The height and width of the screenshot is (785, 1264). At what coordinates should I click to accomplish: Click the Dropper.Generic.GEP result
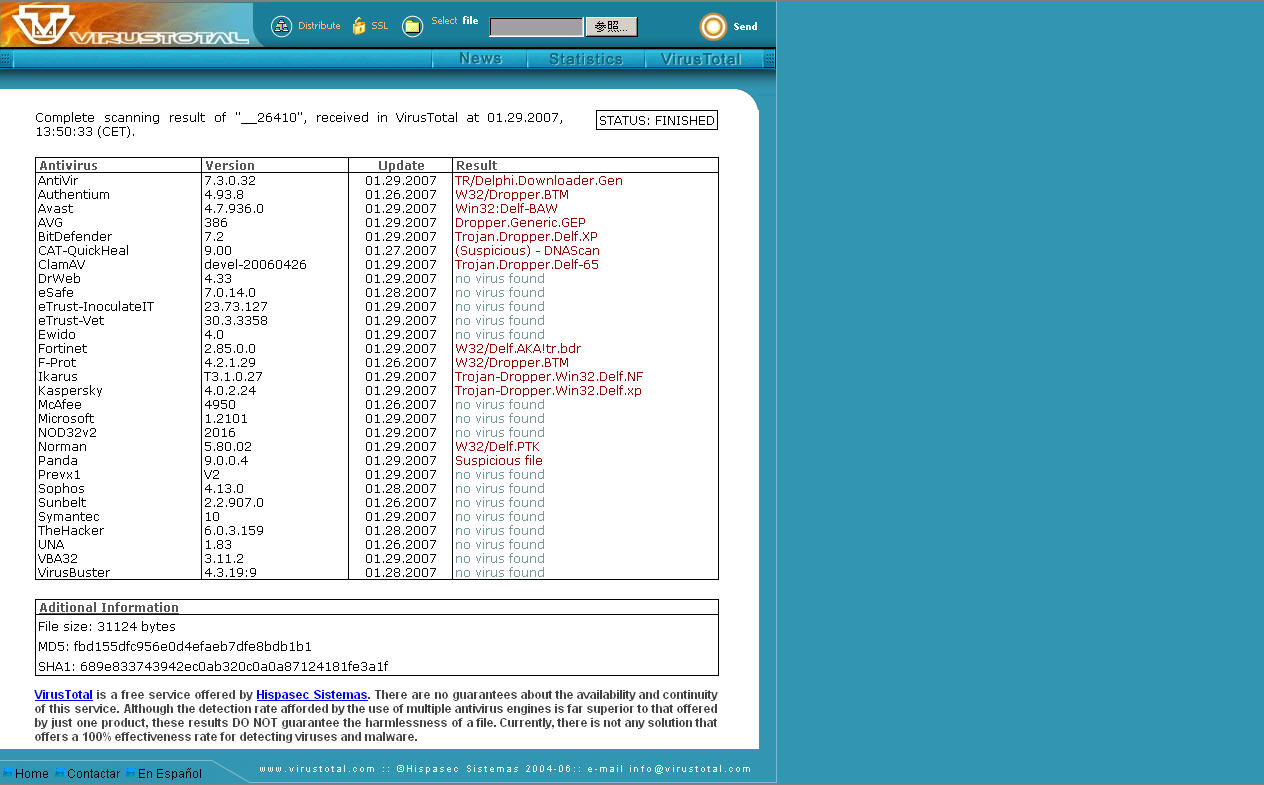pyautogui.click(x=520, y=223)
